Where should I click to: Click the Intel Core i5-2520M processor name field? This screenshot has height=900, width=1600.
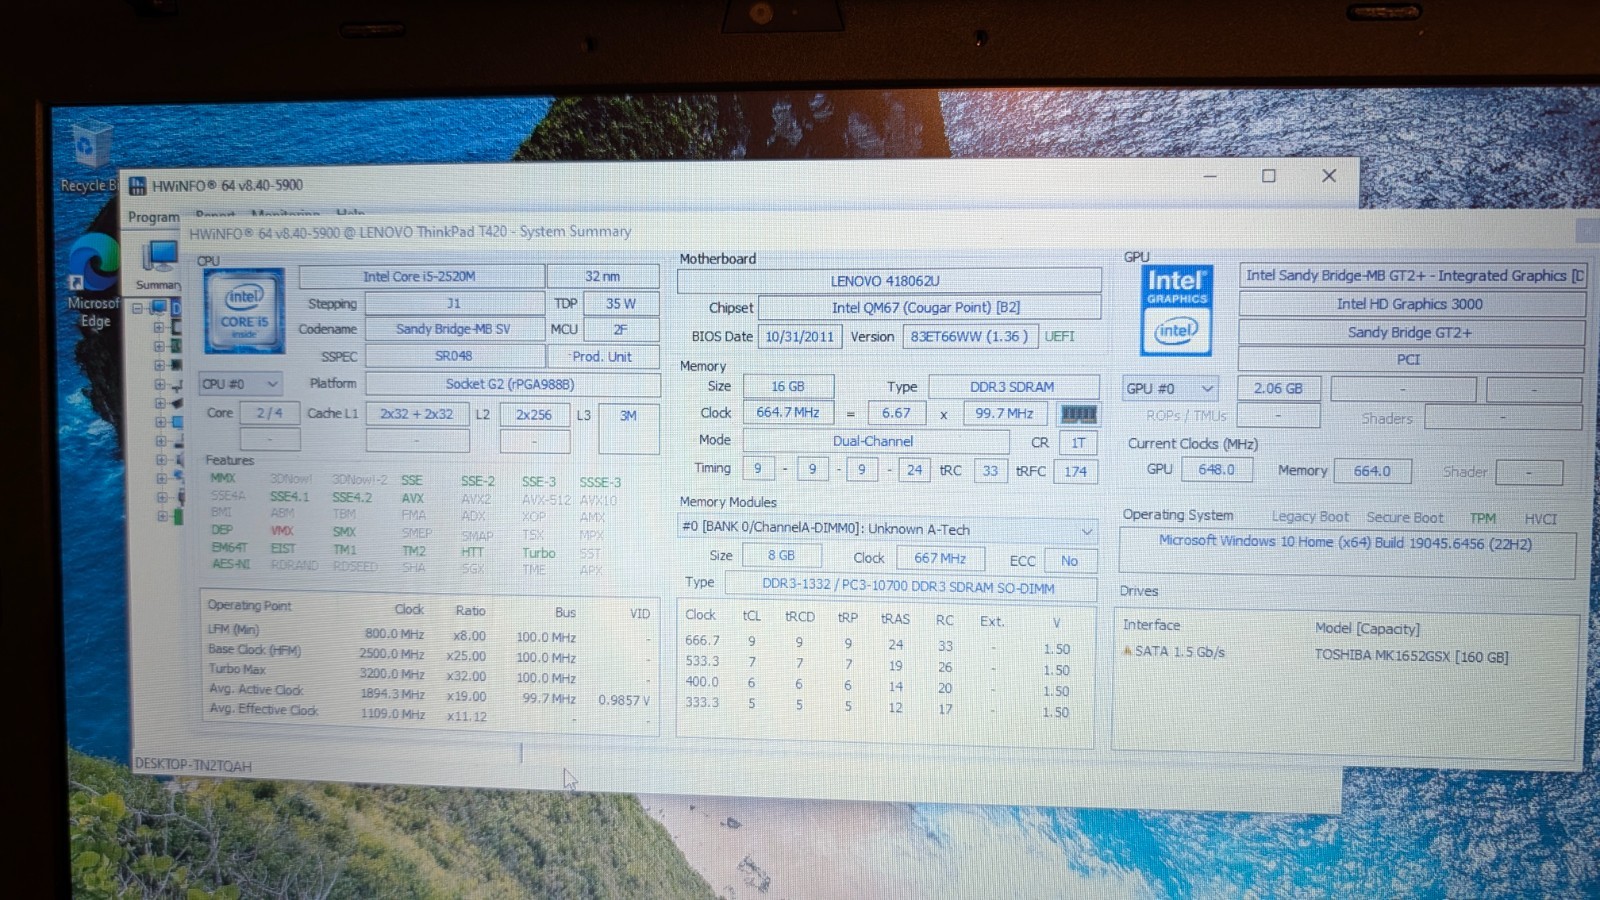tap(421, 276)
